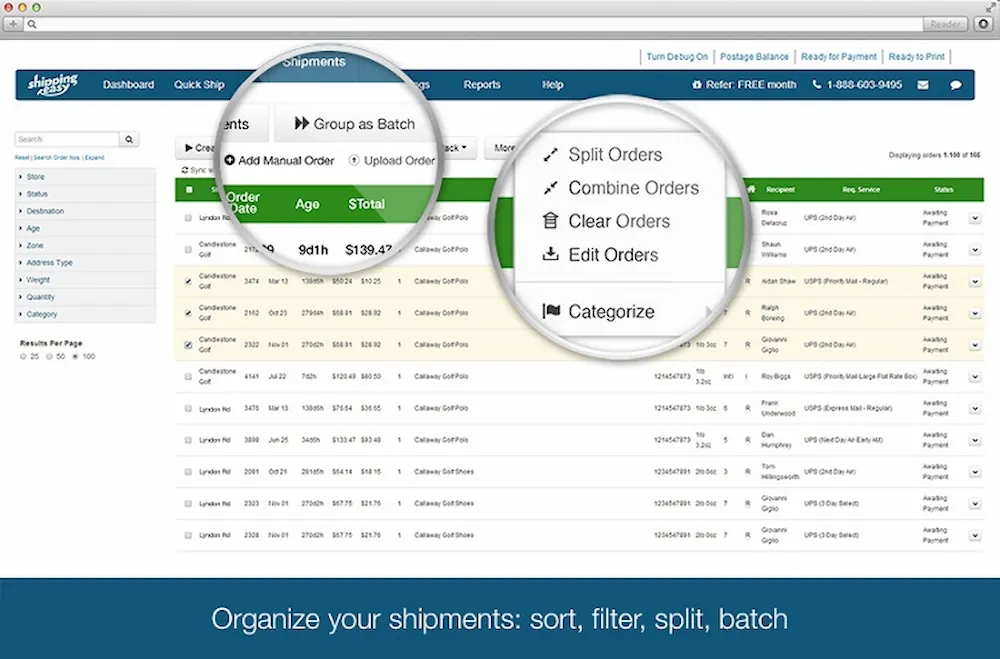Click the Edit Orders download icon

click(550, 254)
